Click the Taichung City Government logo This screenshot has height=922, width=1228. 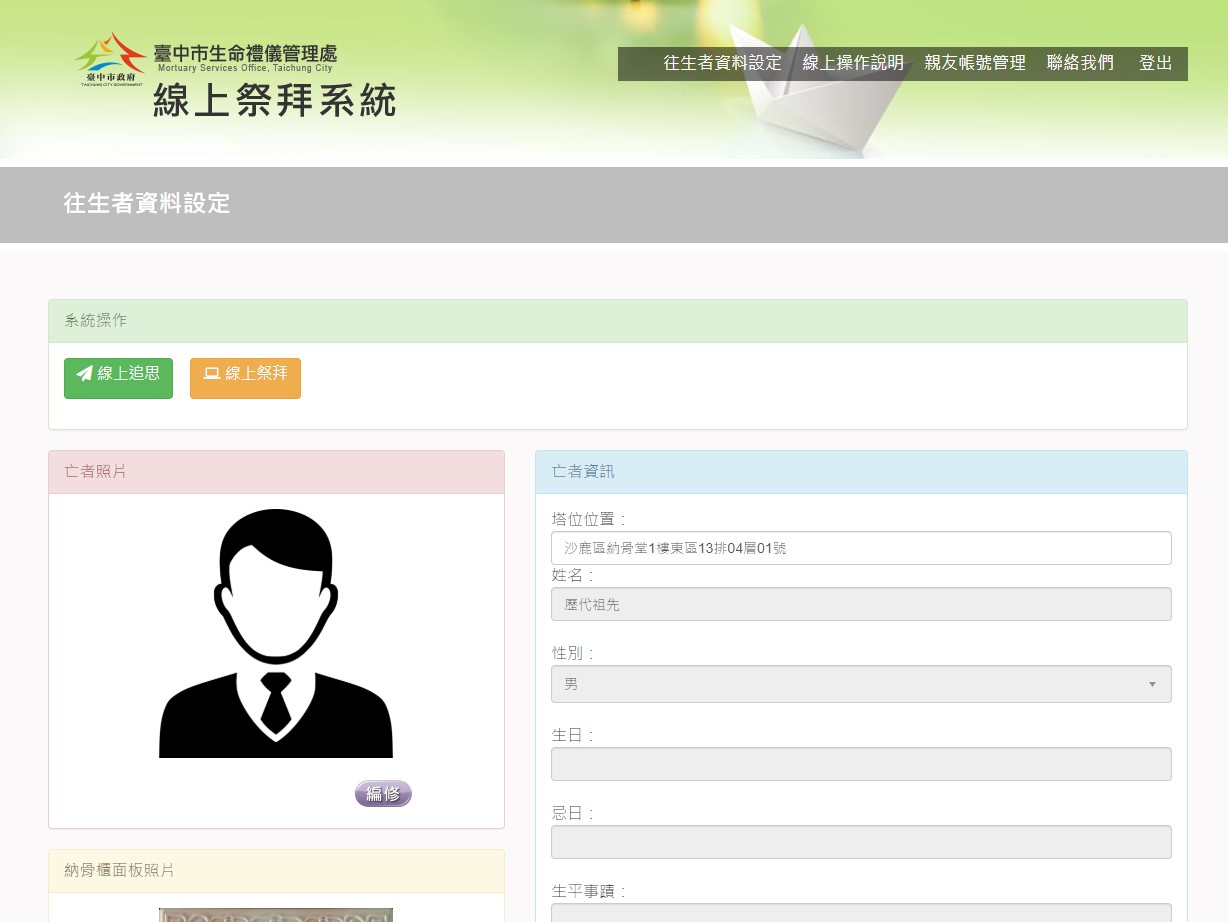click(110, 60)
